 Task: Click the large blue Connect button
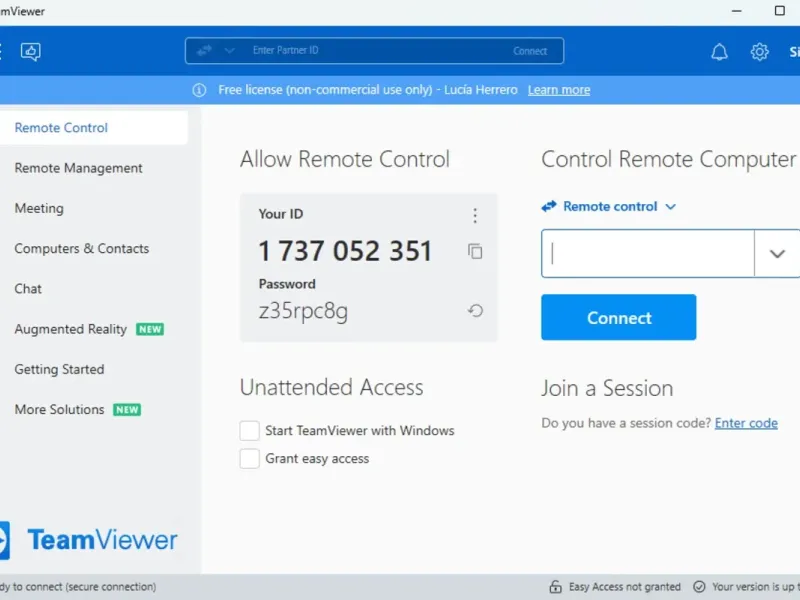(618, 317)
